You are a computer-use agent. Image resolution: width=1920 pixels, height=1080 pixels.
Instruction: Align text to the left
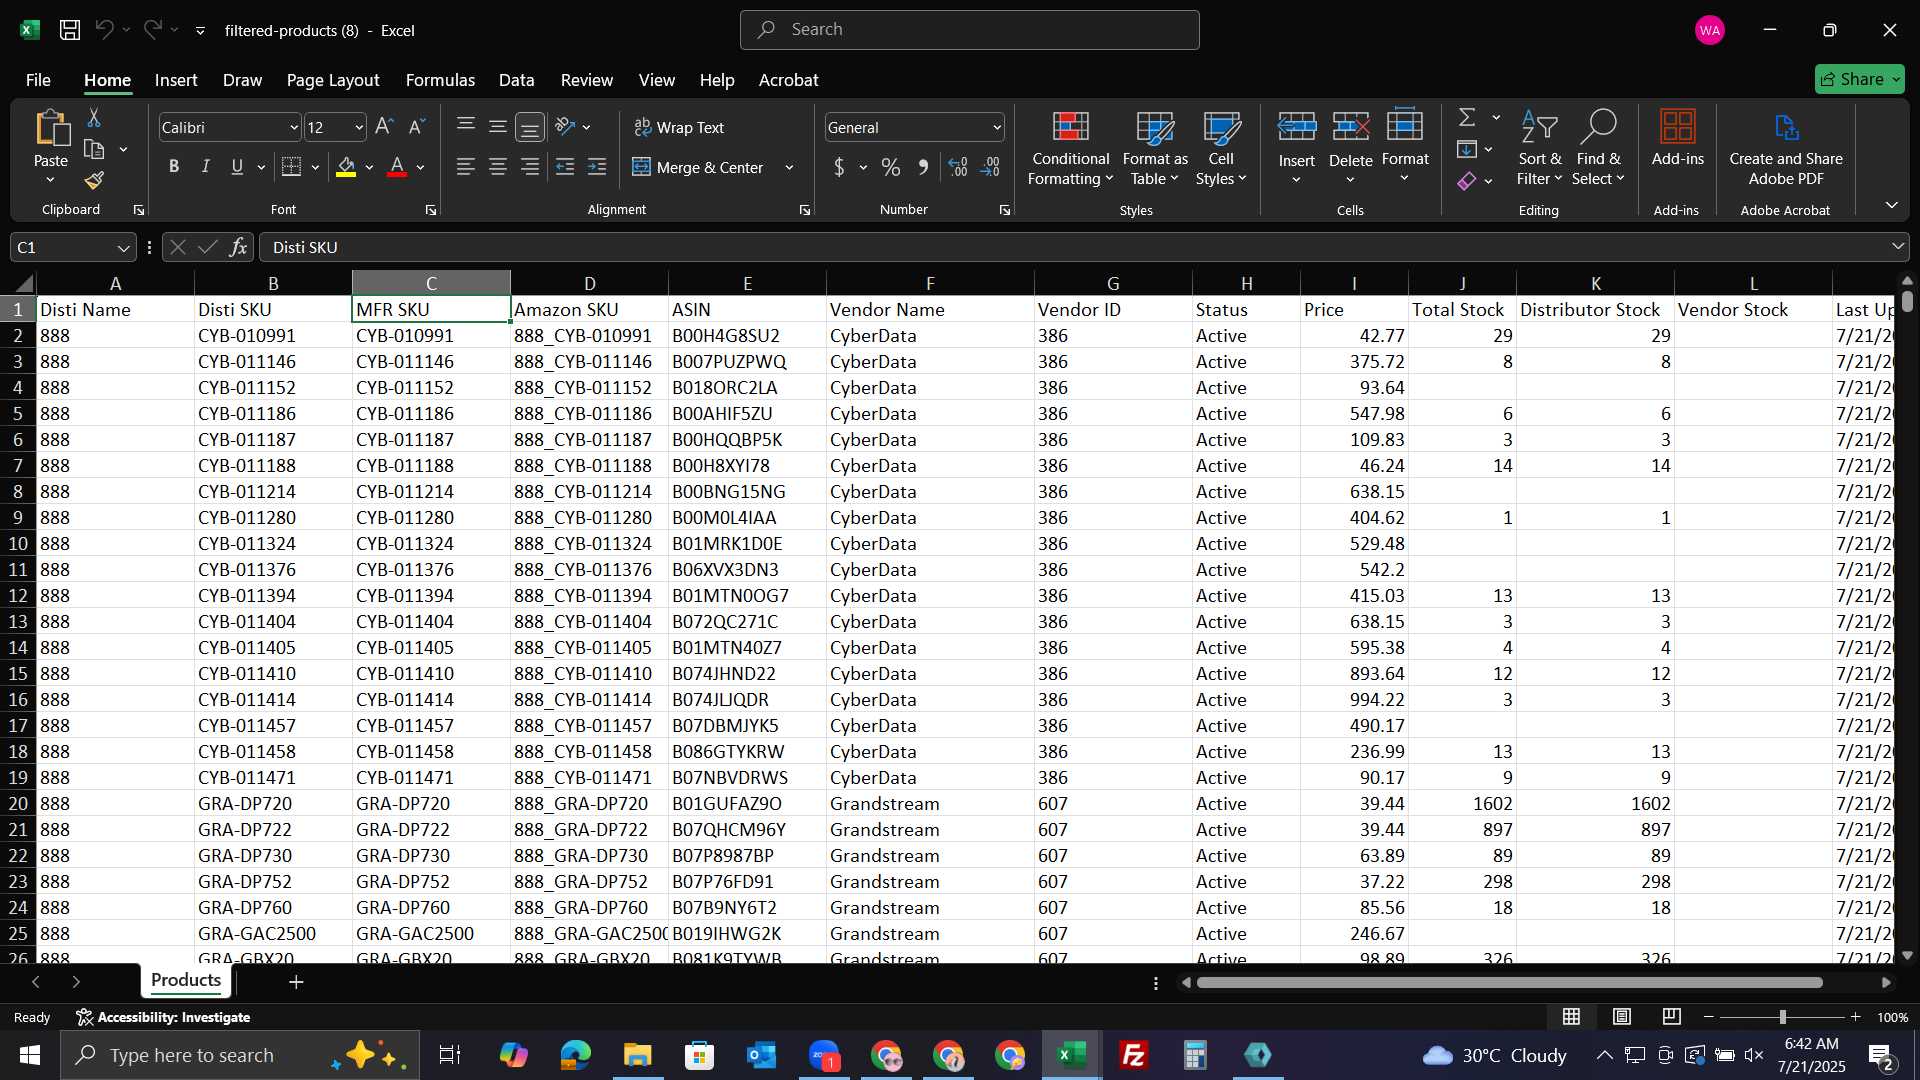click(466, 167)
